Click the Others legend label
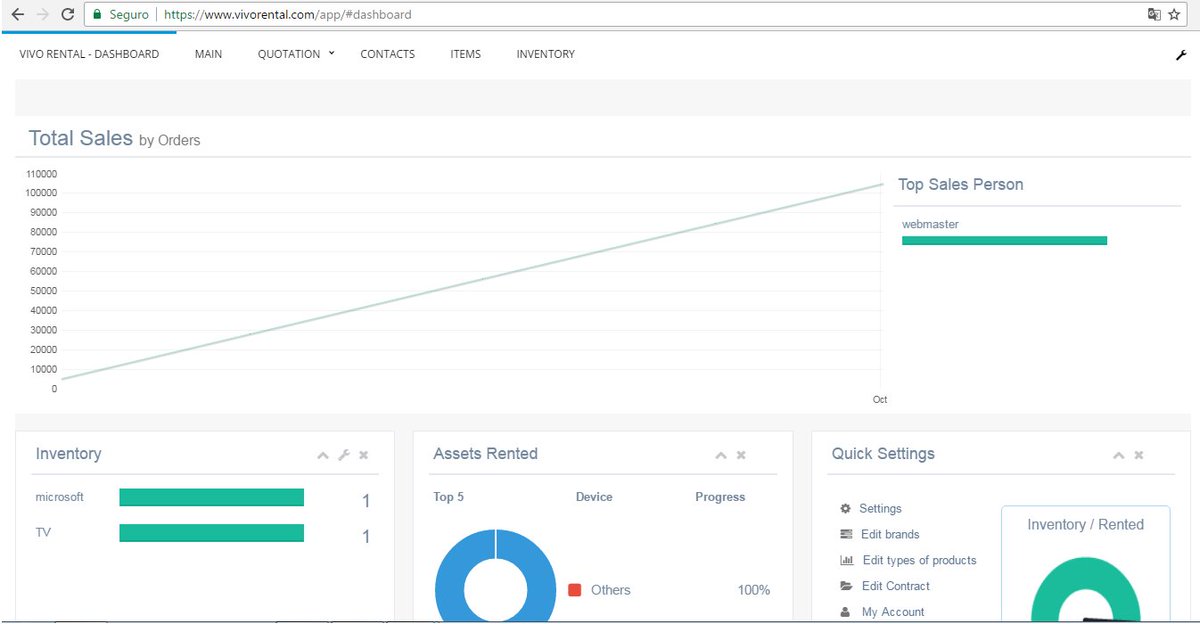1200x624 pixels. click(x=610, y=590)
